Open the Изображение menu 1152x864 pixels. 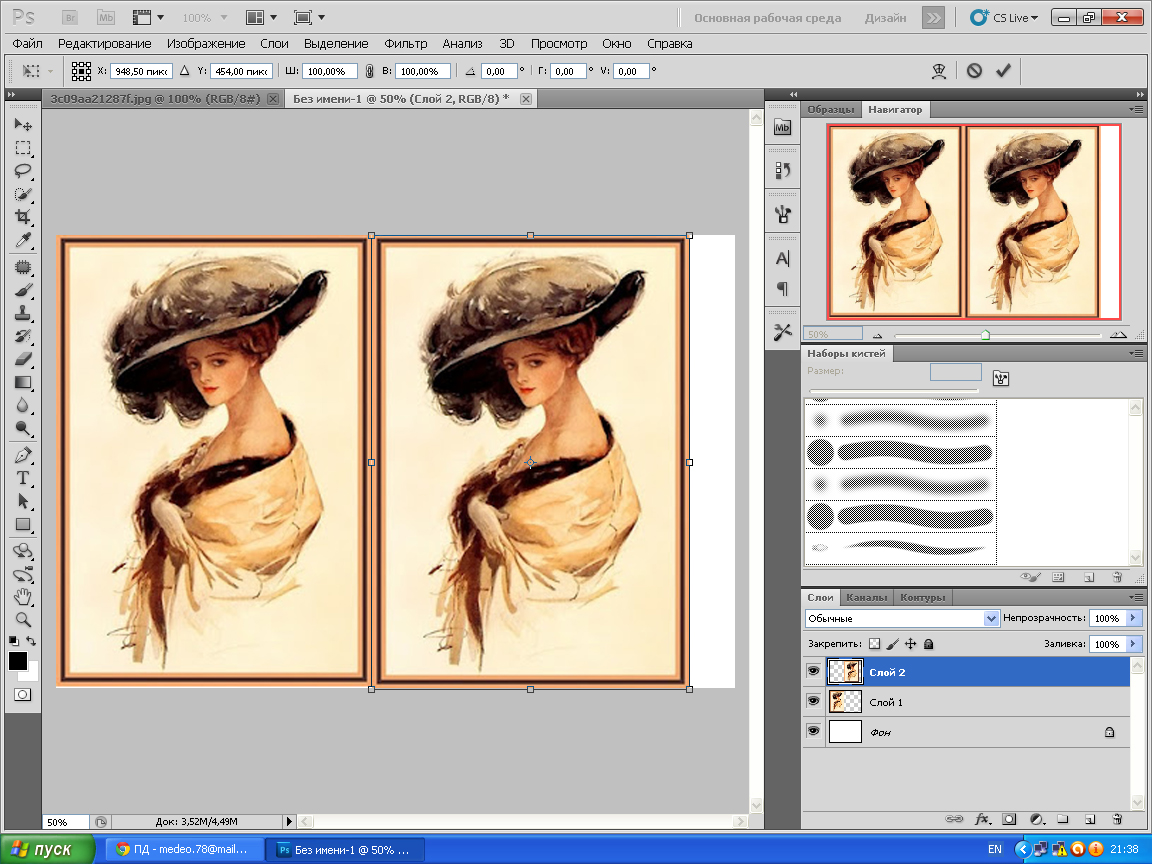pos(206,43)
